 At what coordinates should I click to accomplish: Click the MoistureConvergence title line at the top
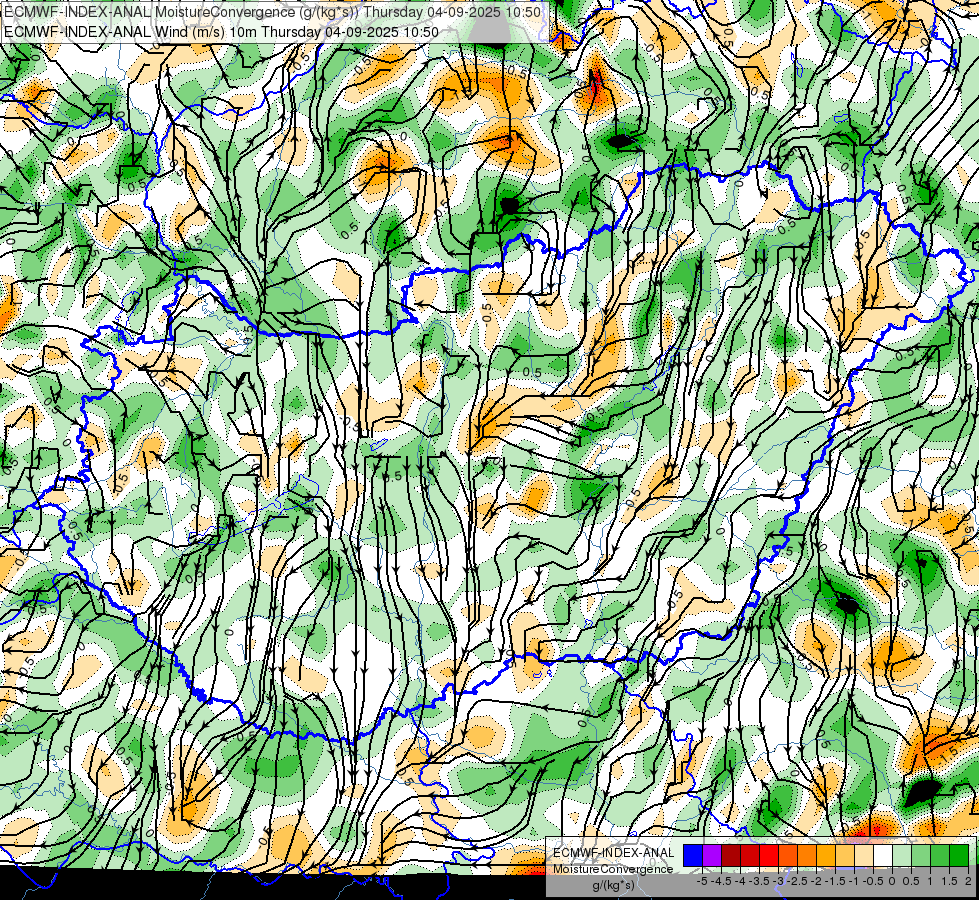(x=272, y=11)
